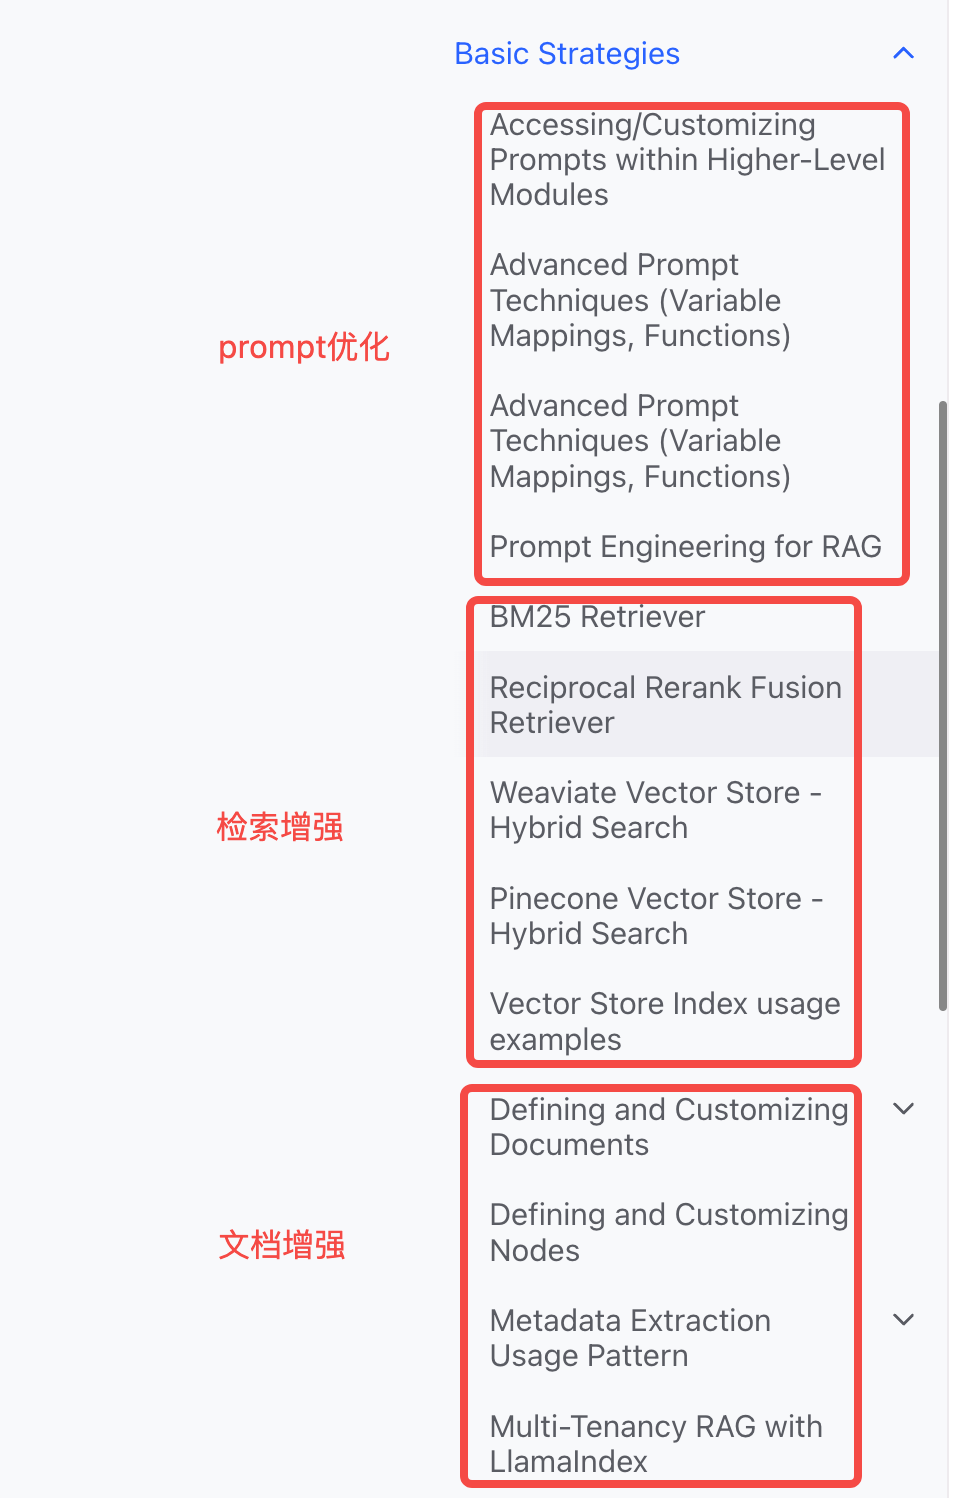The image size is (958, 1498).
Task: Collapse the Basic Strategies section chevron
Action: click(x=903, y=53)
